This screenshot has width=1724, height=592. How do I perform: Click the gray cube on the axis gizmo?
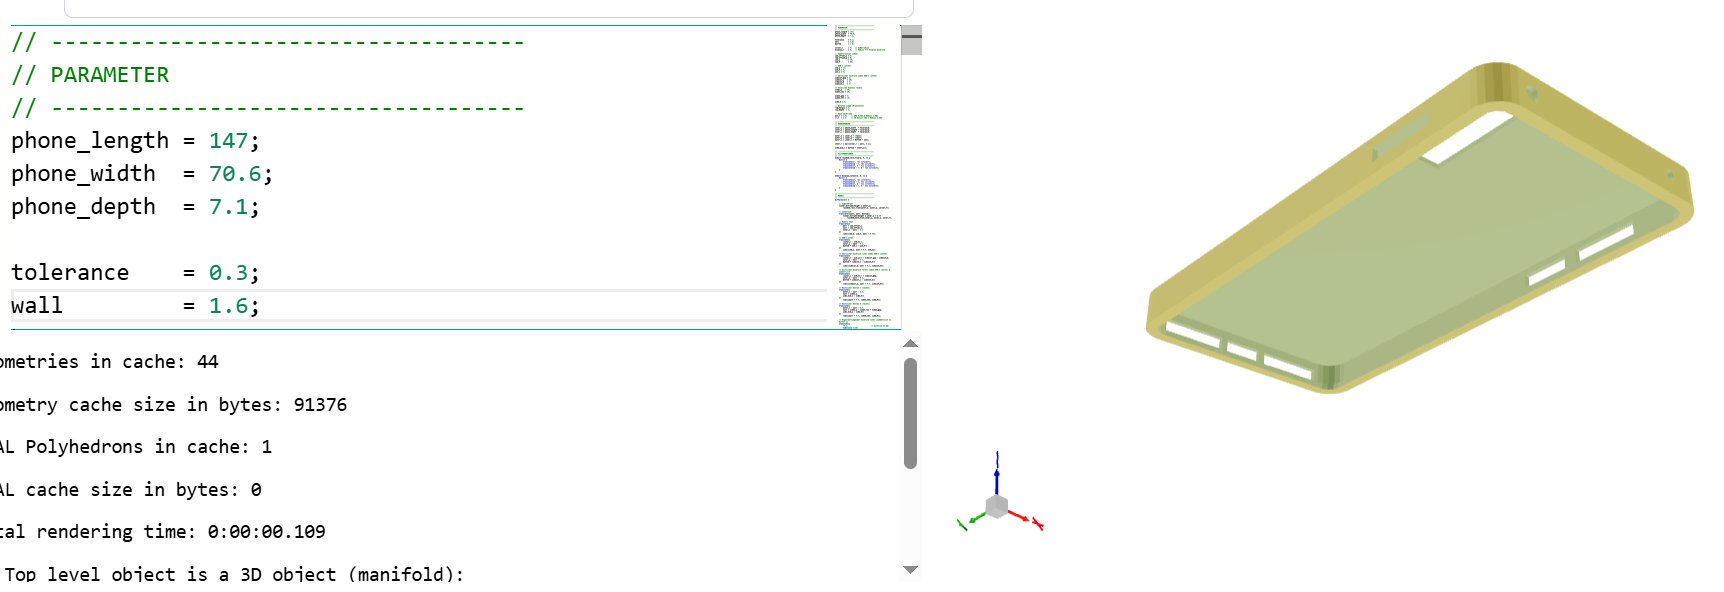tap(997, 506)
